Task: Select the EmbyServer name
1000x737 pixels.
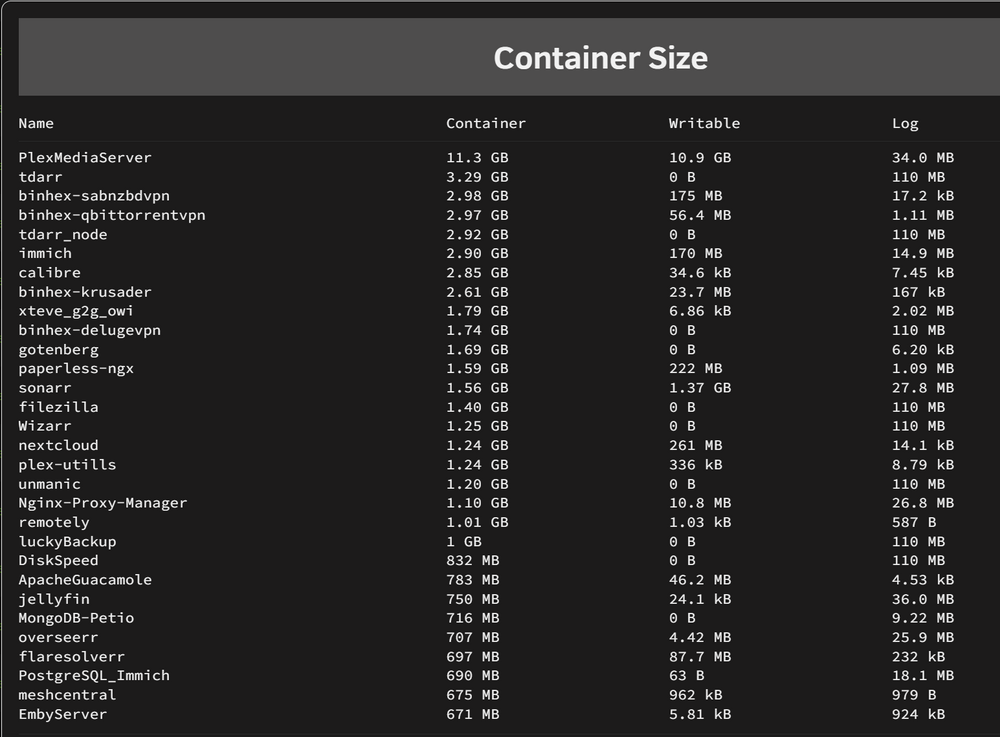Action: point(62,714)
